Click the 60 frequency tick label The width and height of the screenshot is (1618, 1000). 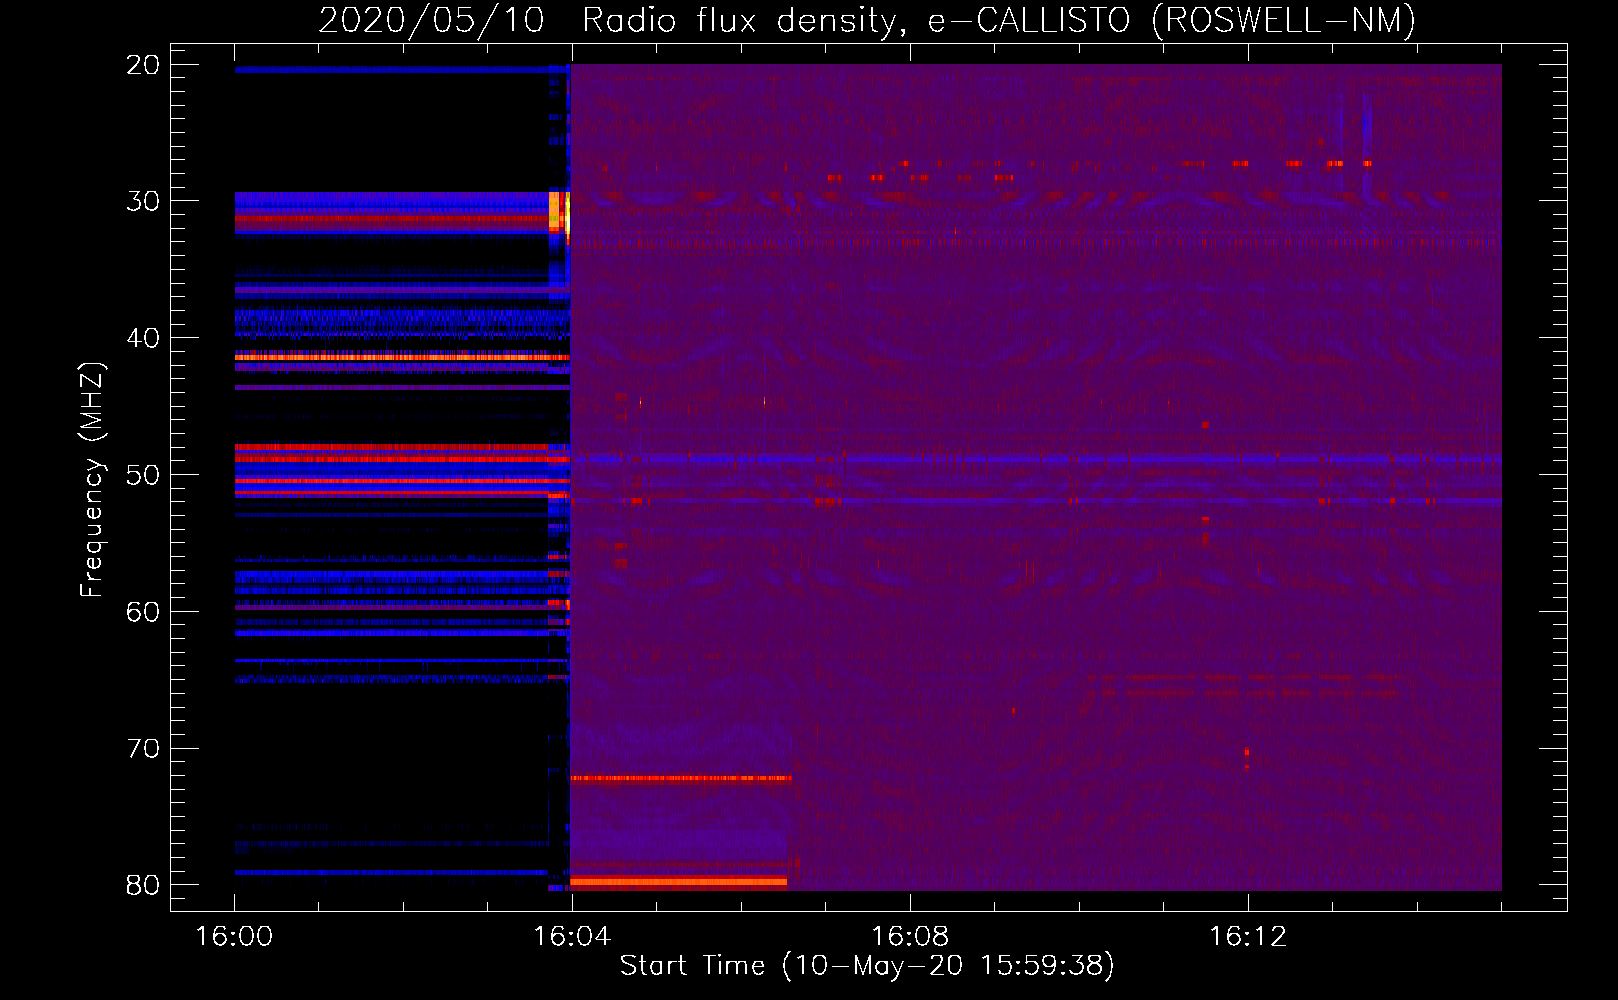(143, 611)
